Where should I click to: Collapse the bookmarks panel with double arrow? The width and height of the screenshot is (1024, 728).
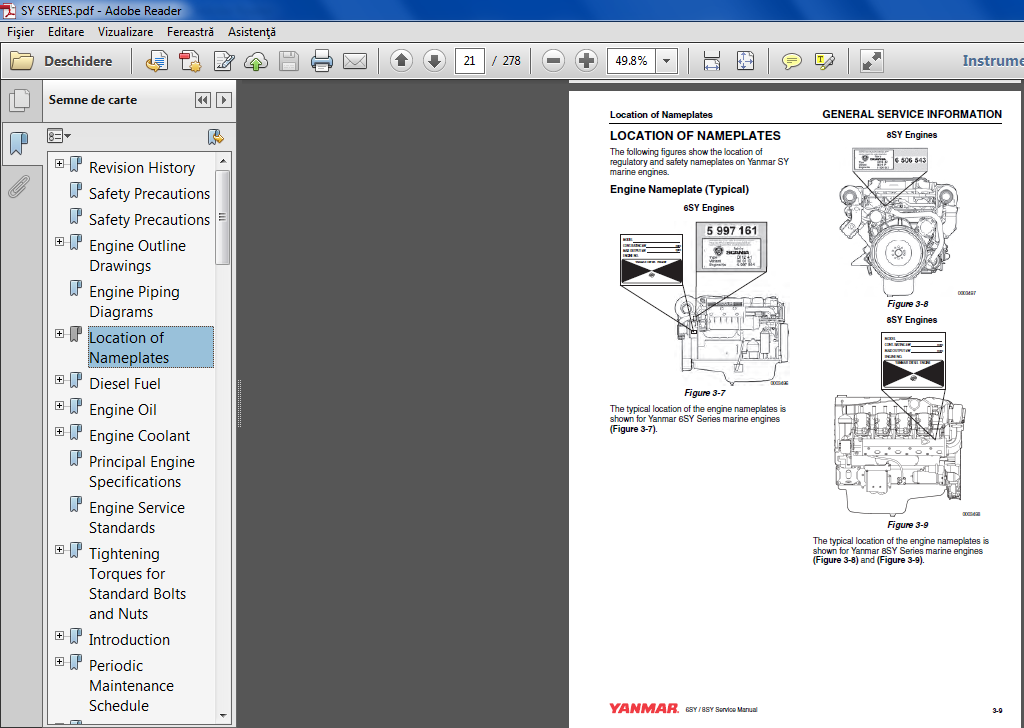click(203, 100)
